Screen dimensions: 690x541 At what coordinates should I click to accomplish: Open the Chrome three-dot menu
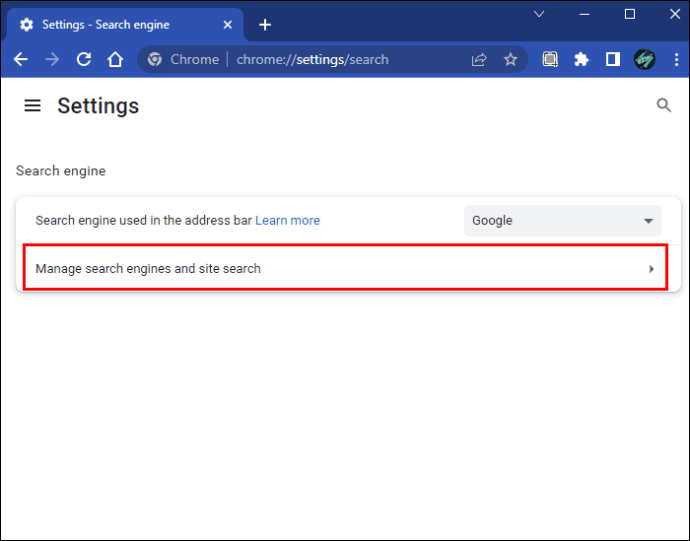coord(676,59)
